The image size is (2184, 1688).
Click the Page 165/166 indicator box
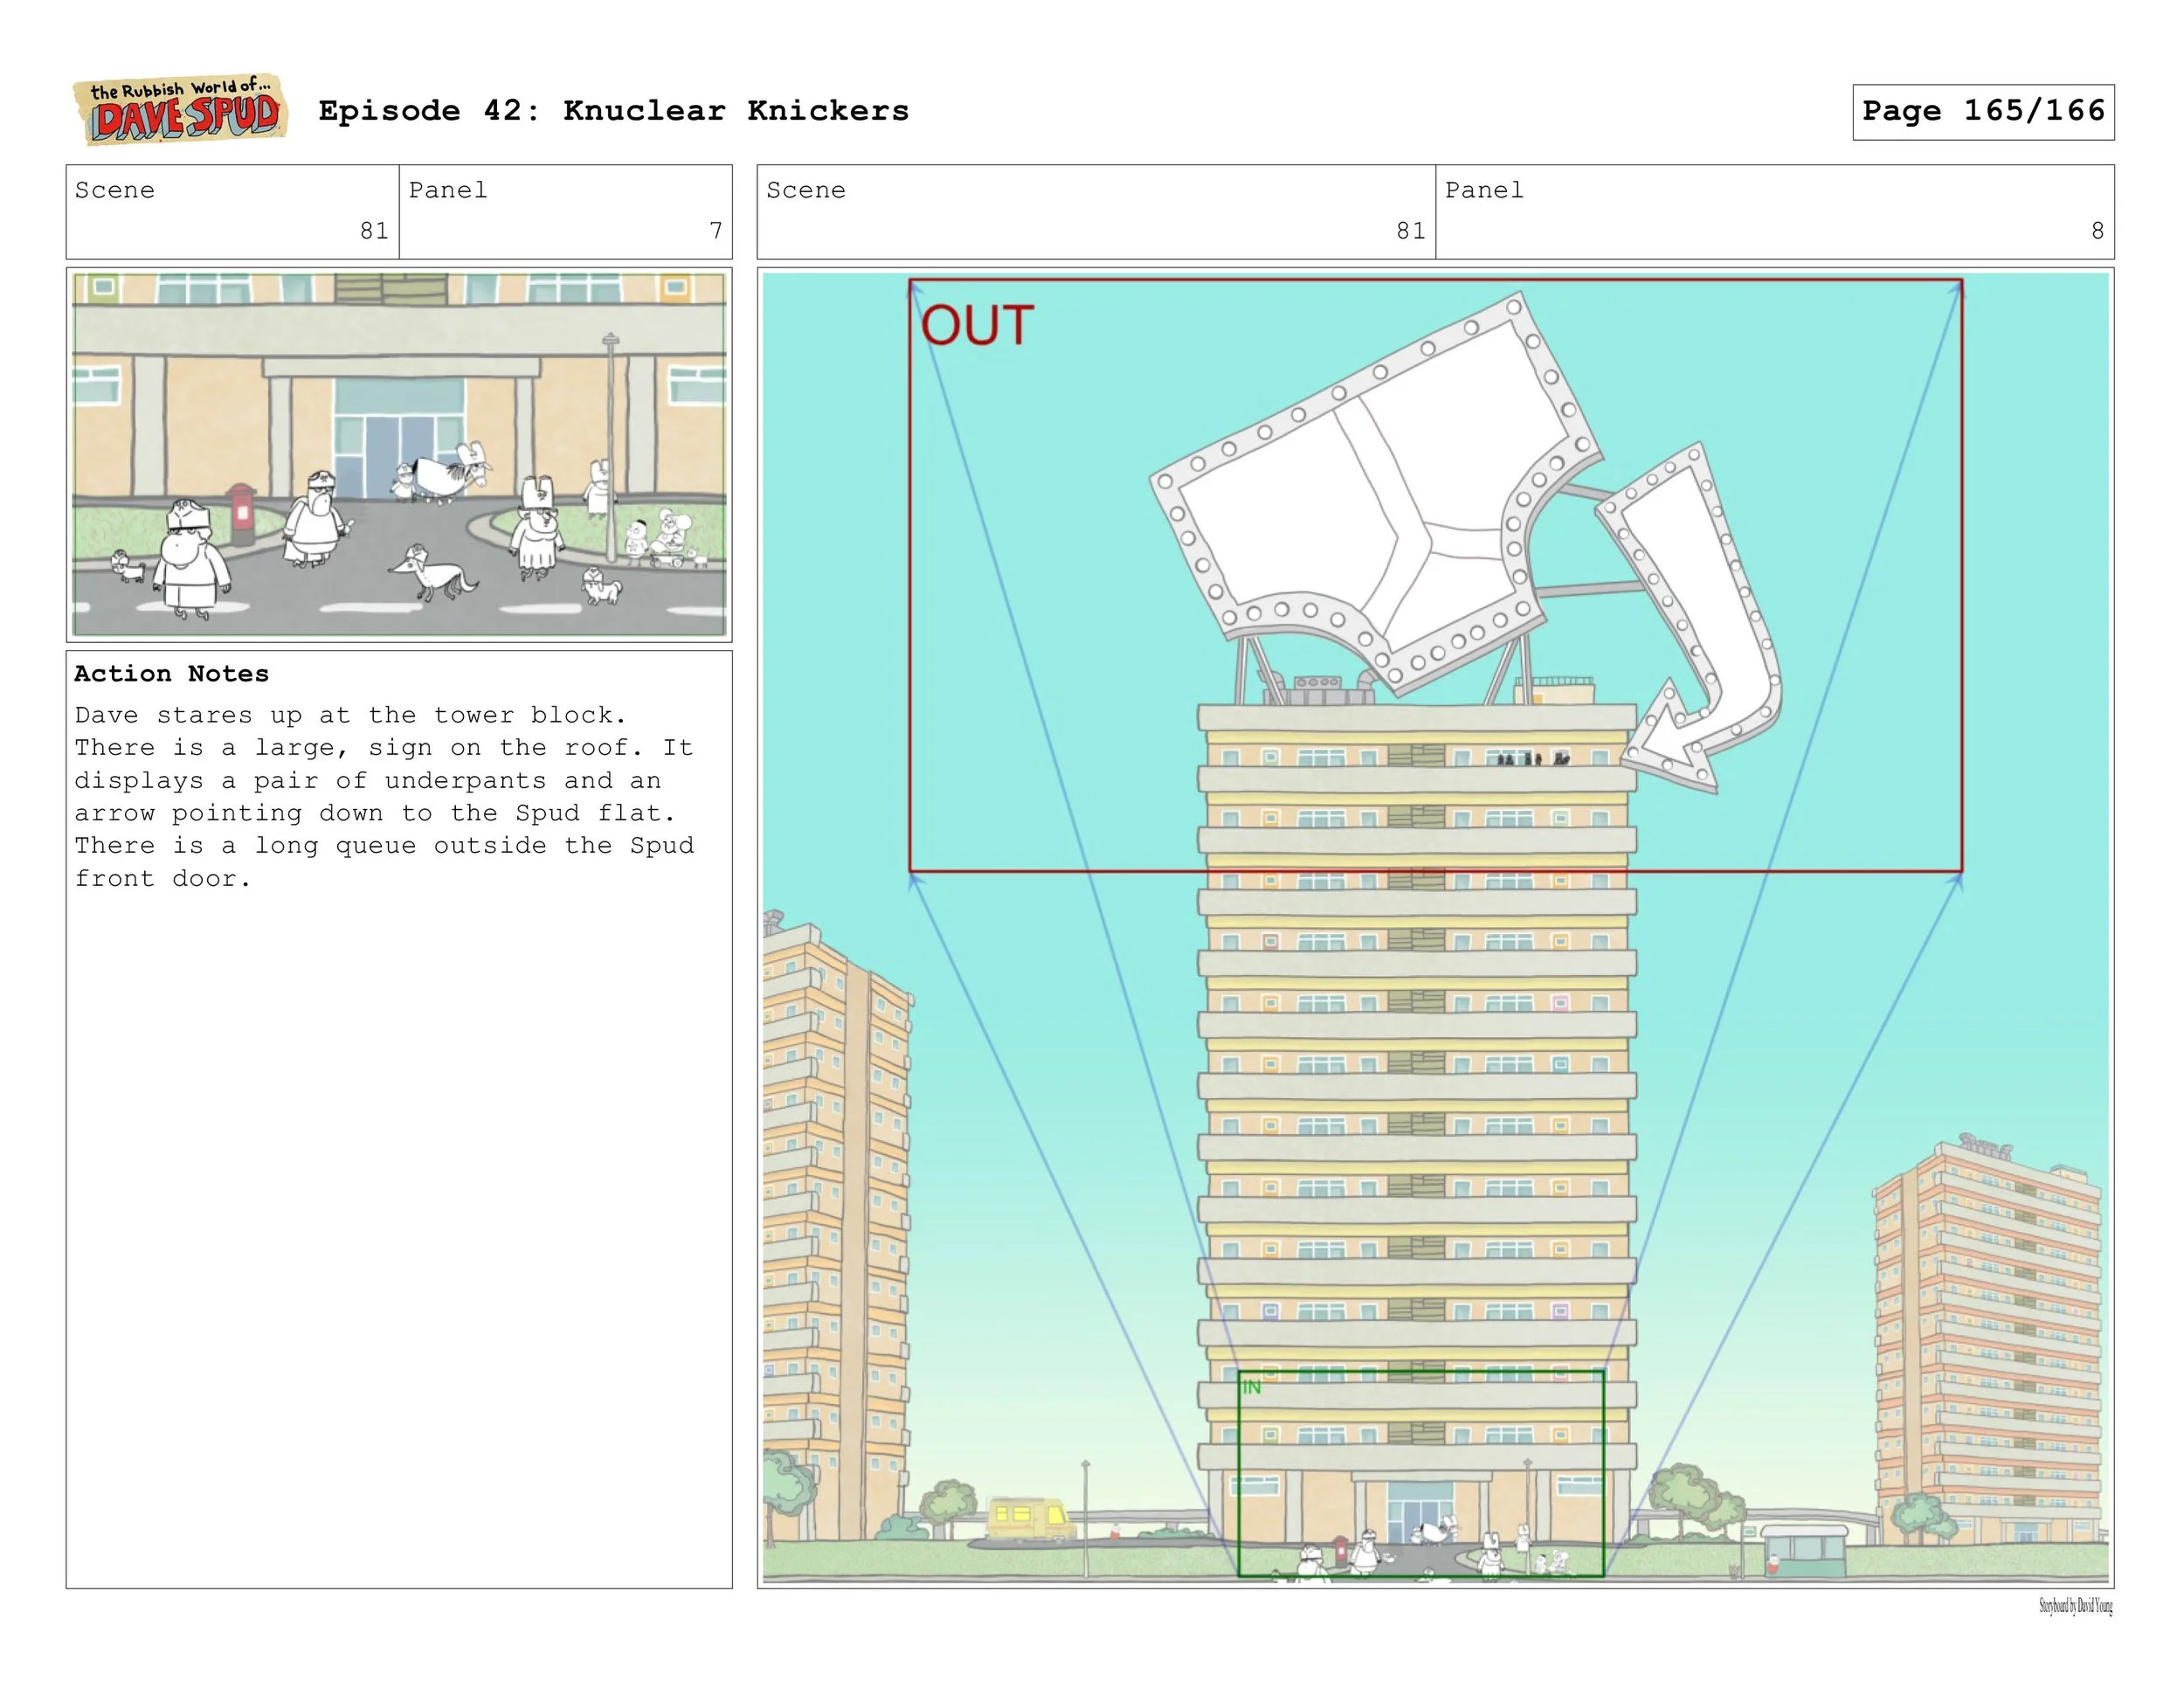click(x=1982, y=111)
